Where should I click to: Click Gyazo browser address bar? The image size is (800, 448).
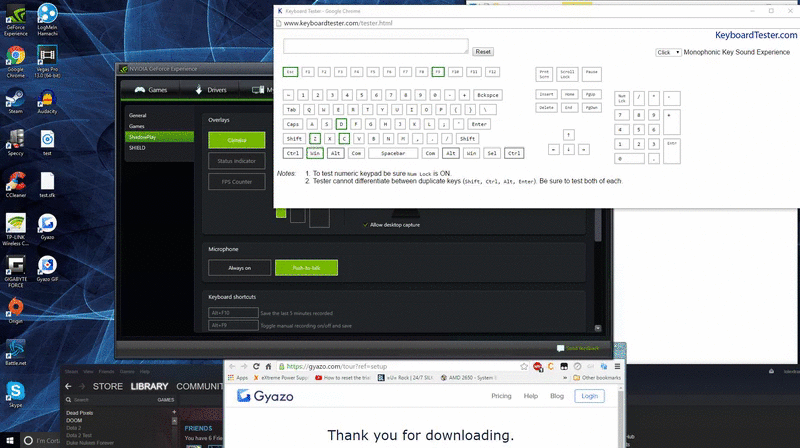click(397, 366)
